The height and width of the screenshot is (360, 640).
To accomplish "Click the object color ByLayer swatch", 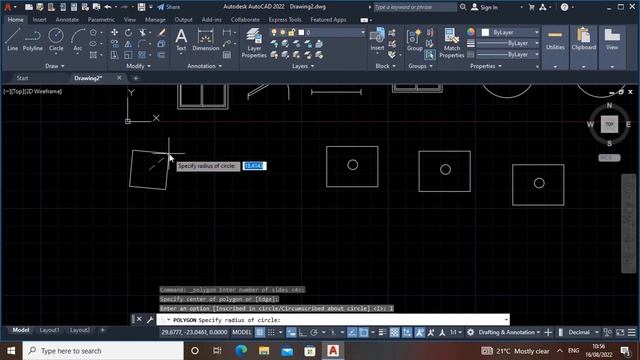I will 485,32.
